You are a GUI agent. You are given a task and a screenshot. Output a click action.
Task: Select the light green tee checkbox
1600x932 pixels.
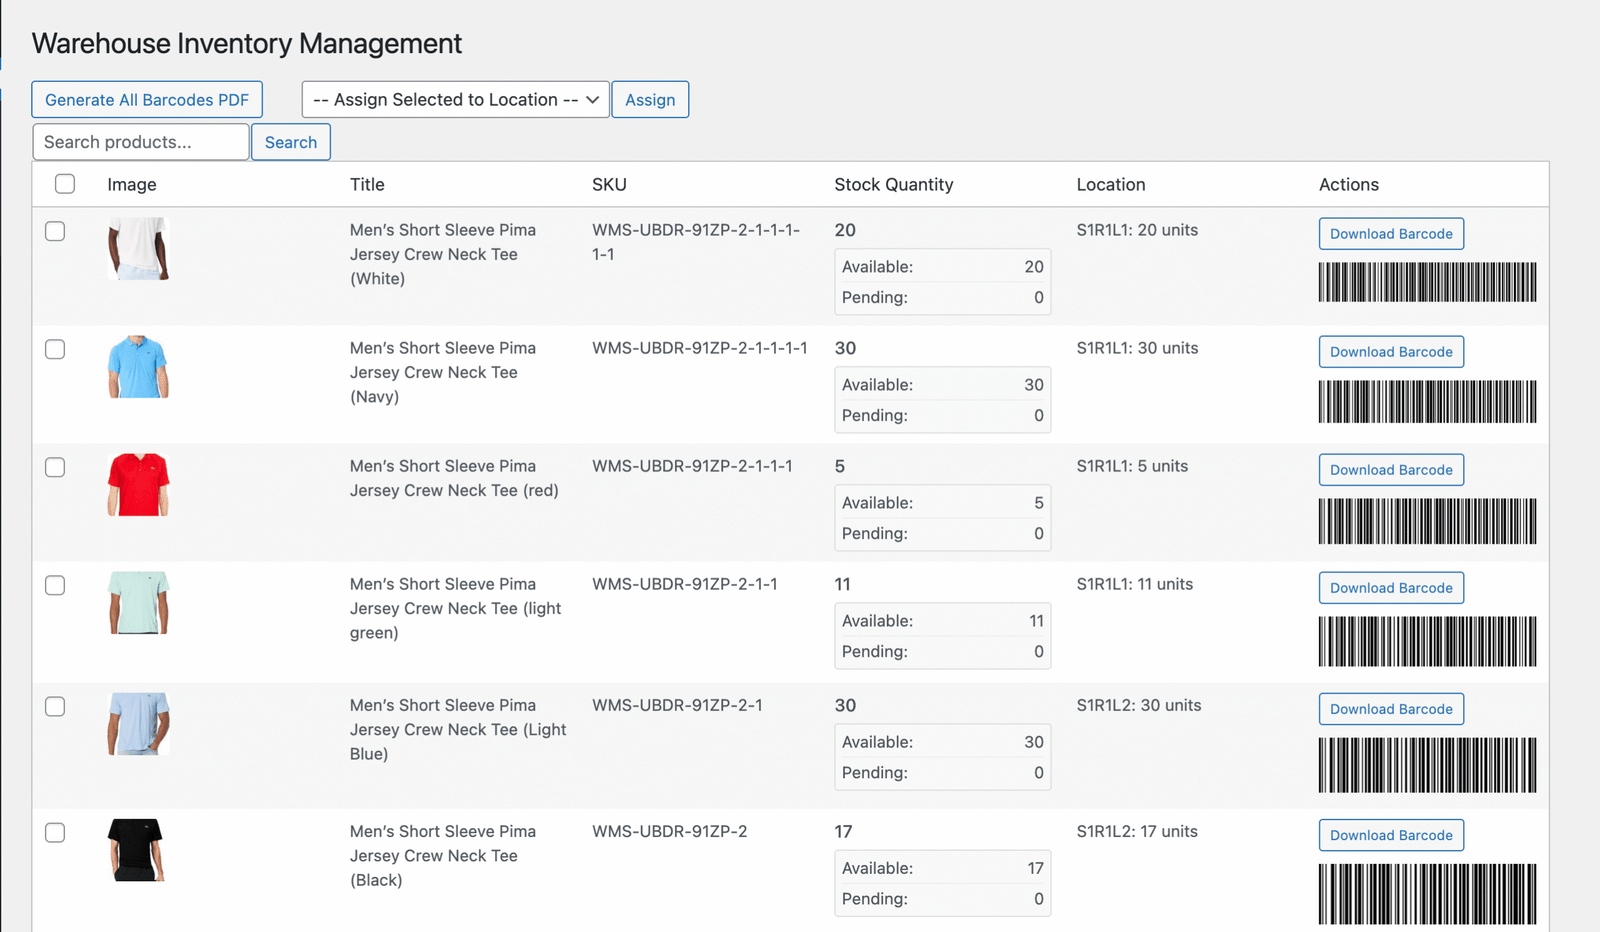click(x=55, y=585)
